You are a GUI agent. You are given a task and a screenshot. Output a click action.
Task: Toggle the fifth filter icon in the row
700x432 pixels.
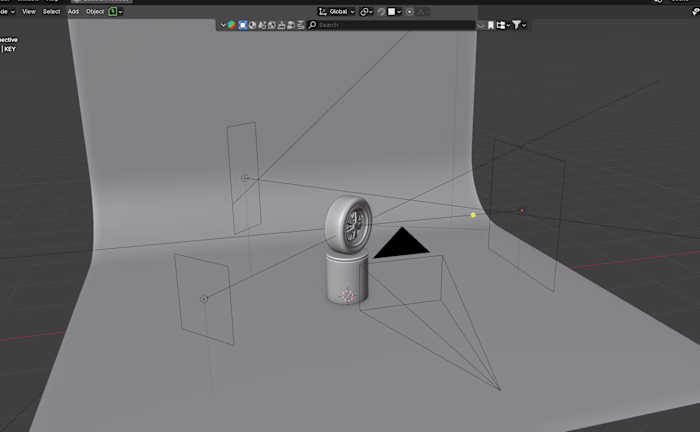pyautogui.click(x=281, y=25)
